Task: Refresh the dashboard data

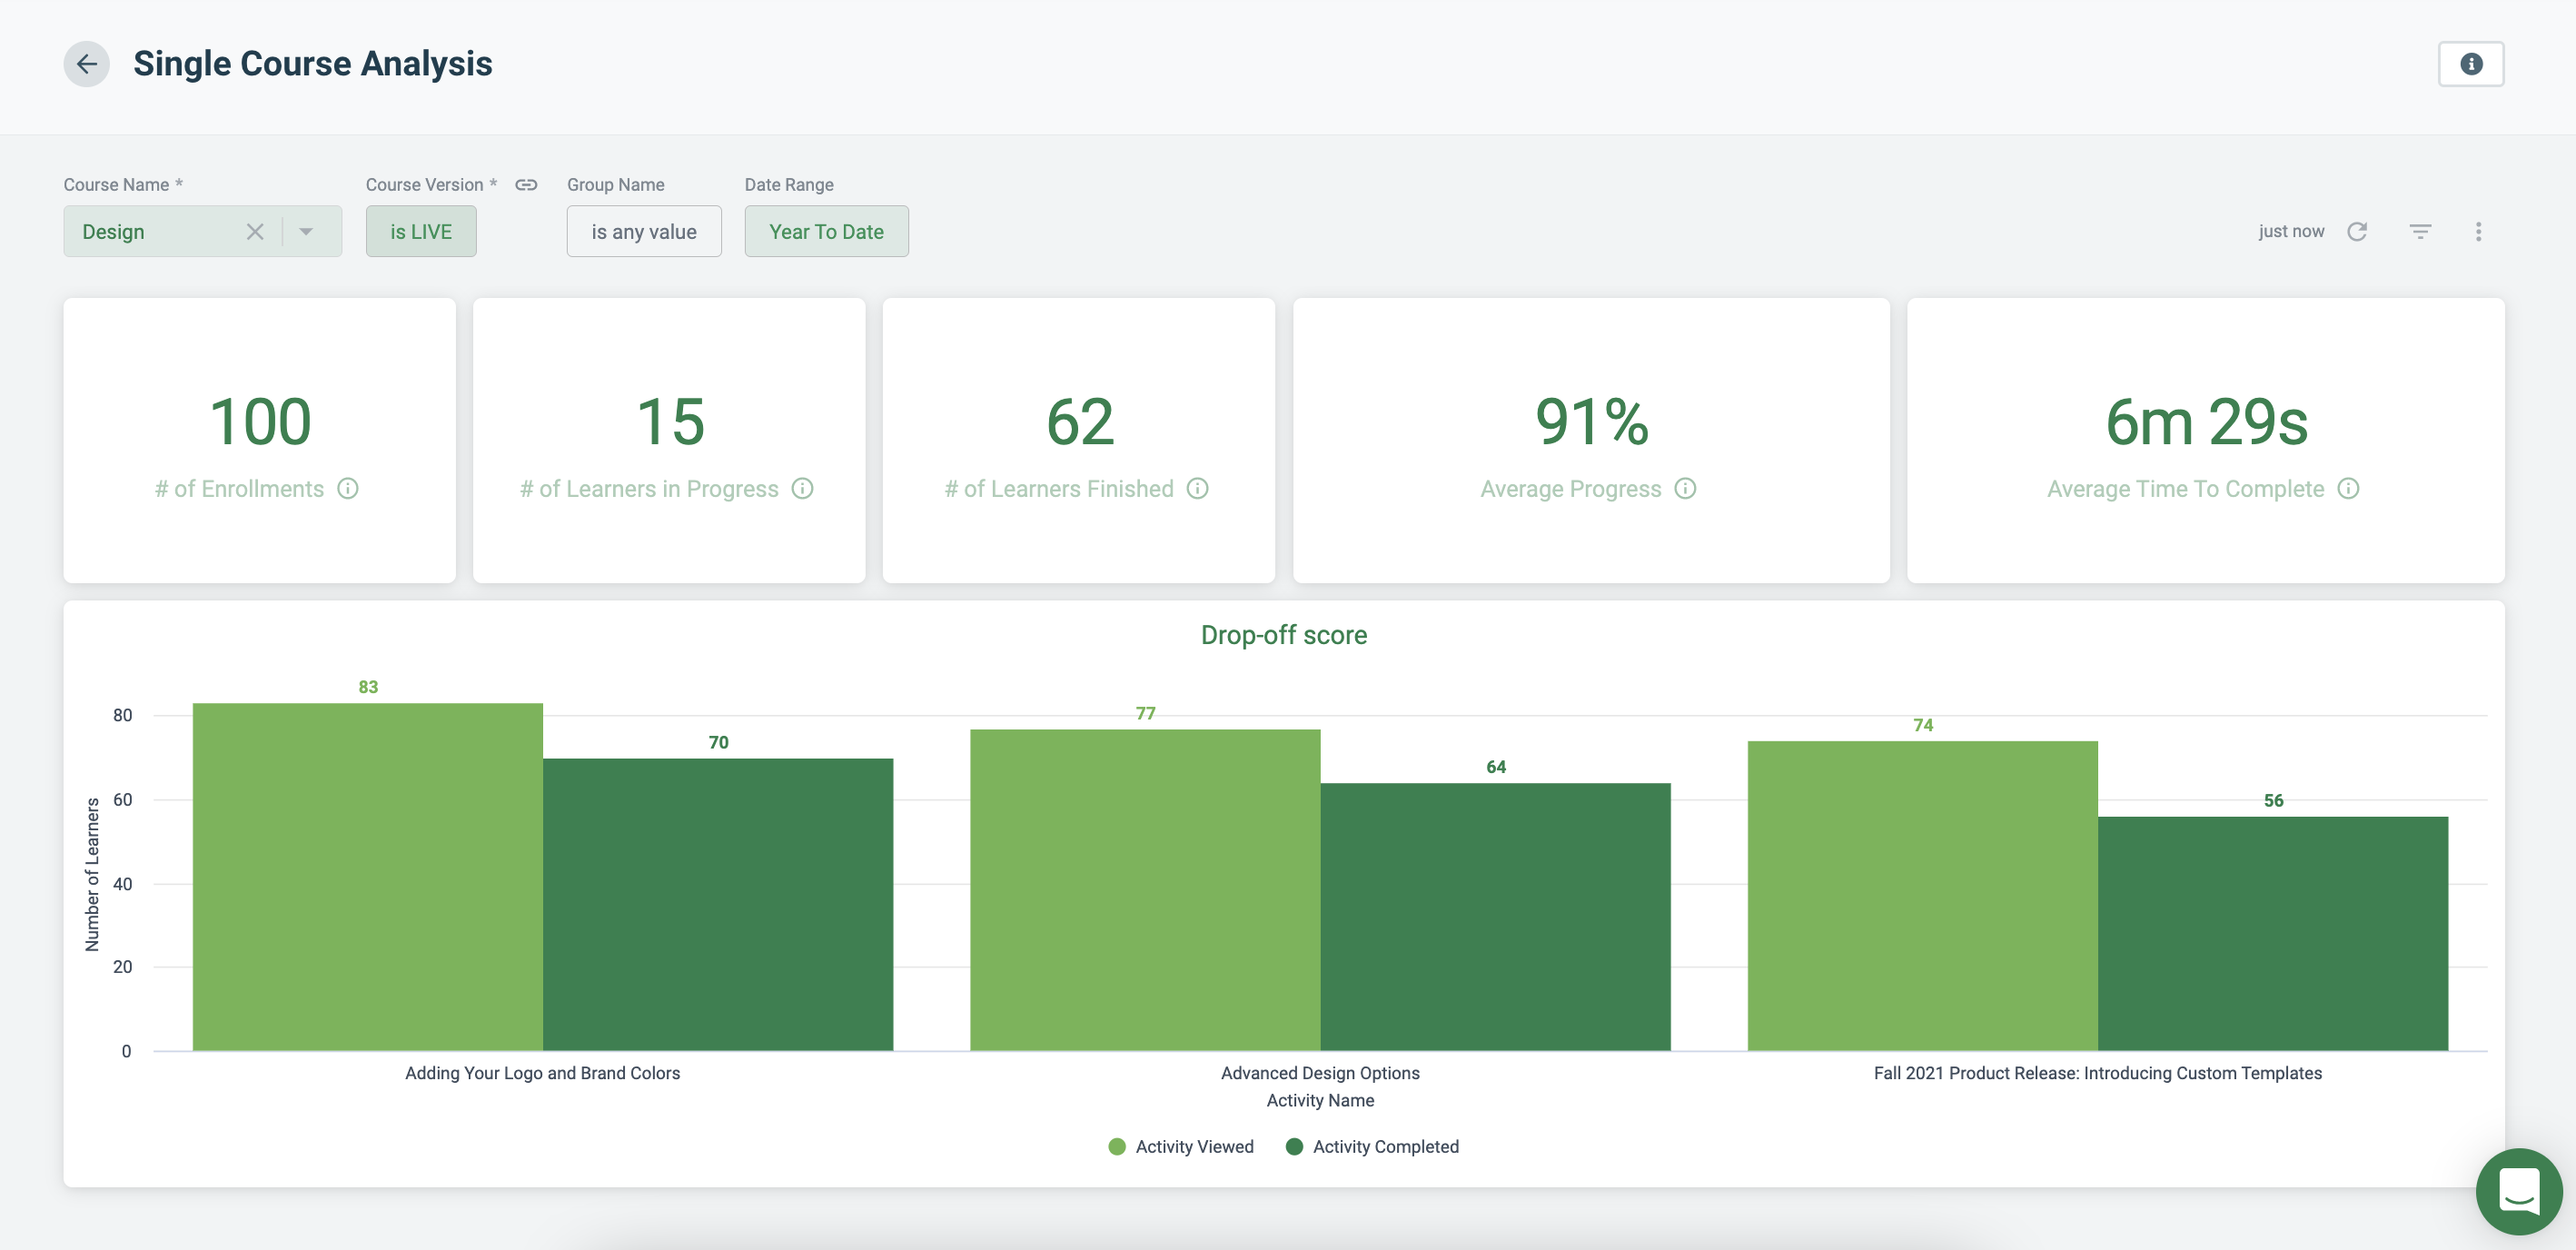Action: click(2357, 232)
